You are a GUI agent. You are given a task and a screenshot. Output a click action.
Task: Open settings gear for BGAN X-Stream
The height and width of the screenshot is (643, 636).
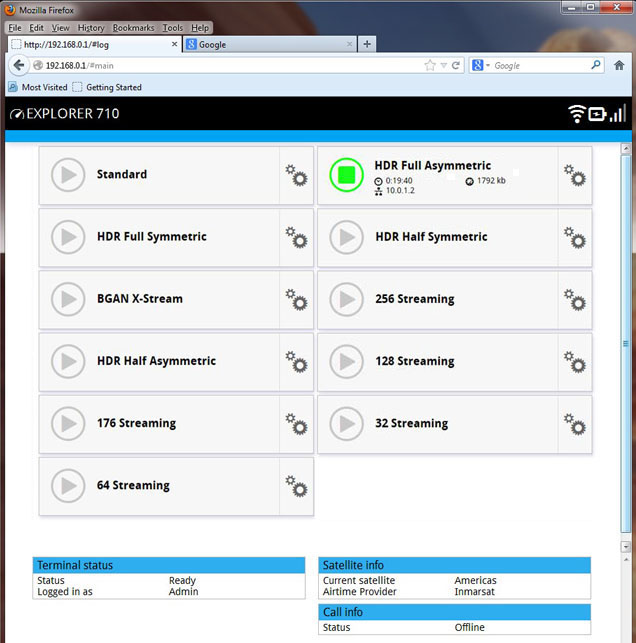296,300
